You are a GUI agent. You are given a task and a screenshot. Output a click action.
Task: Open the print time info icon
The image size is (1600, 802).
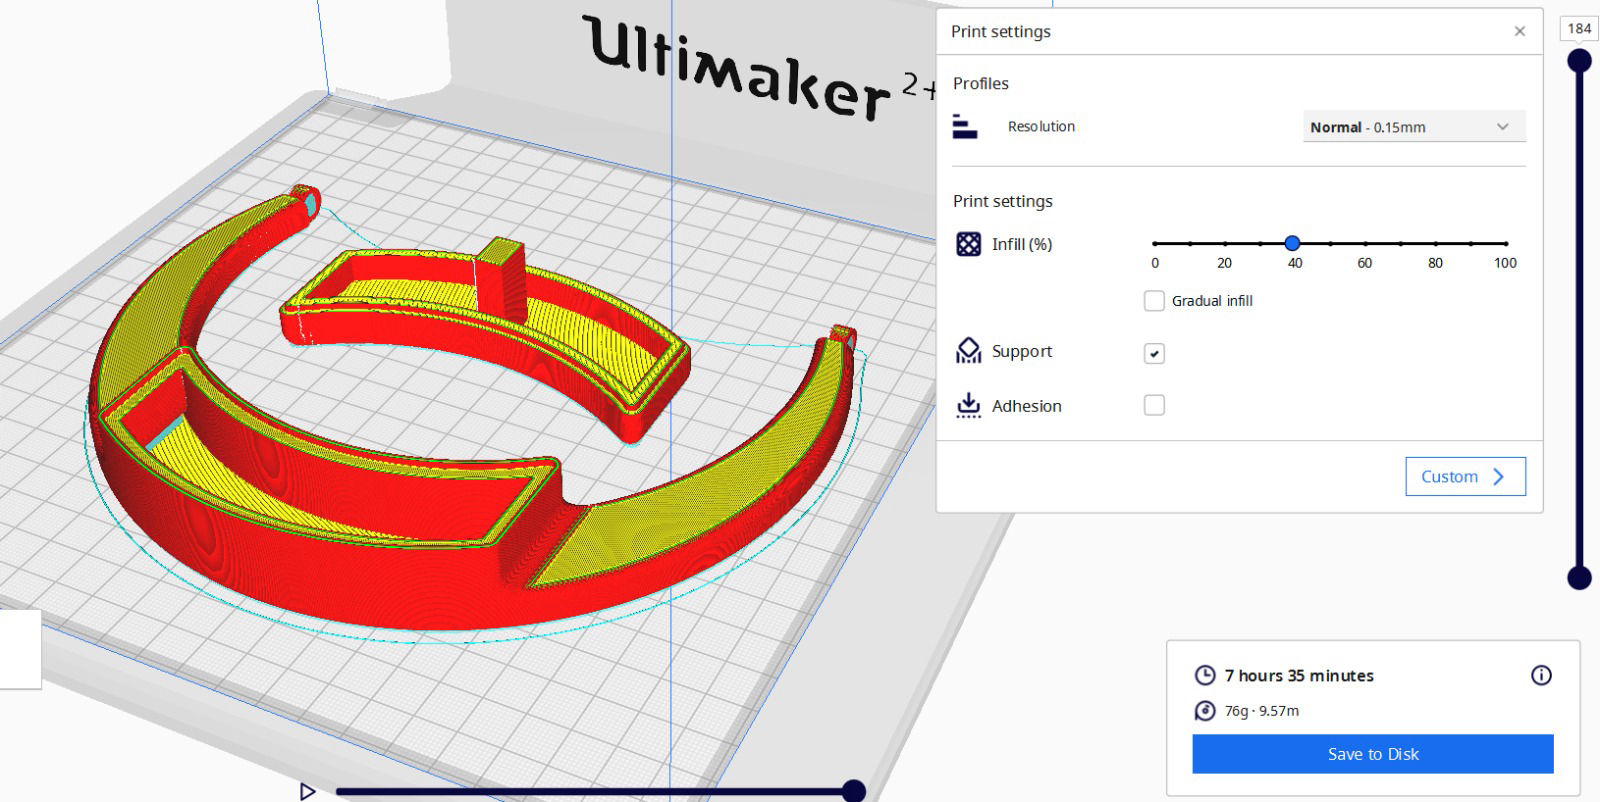(x=1541, y=675)
